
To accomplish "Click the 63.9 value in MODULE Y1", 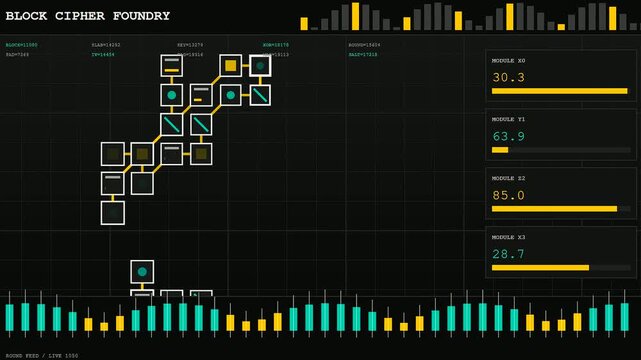I will pyautogui.click(x=508, y=136).
